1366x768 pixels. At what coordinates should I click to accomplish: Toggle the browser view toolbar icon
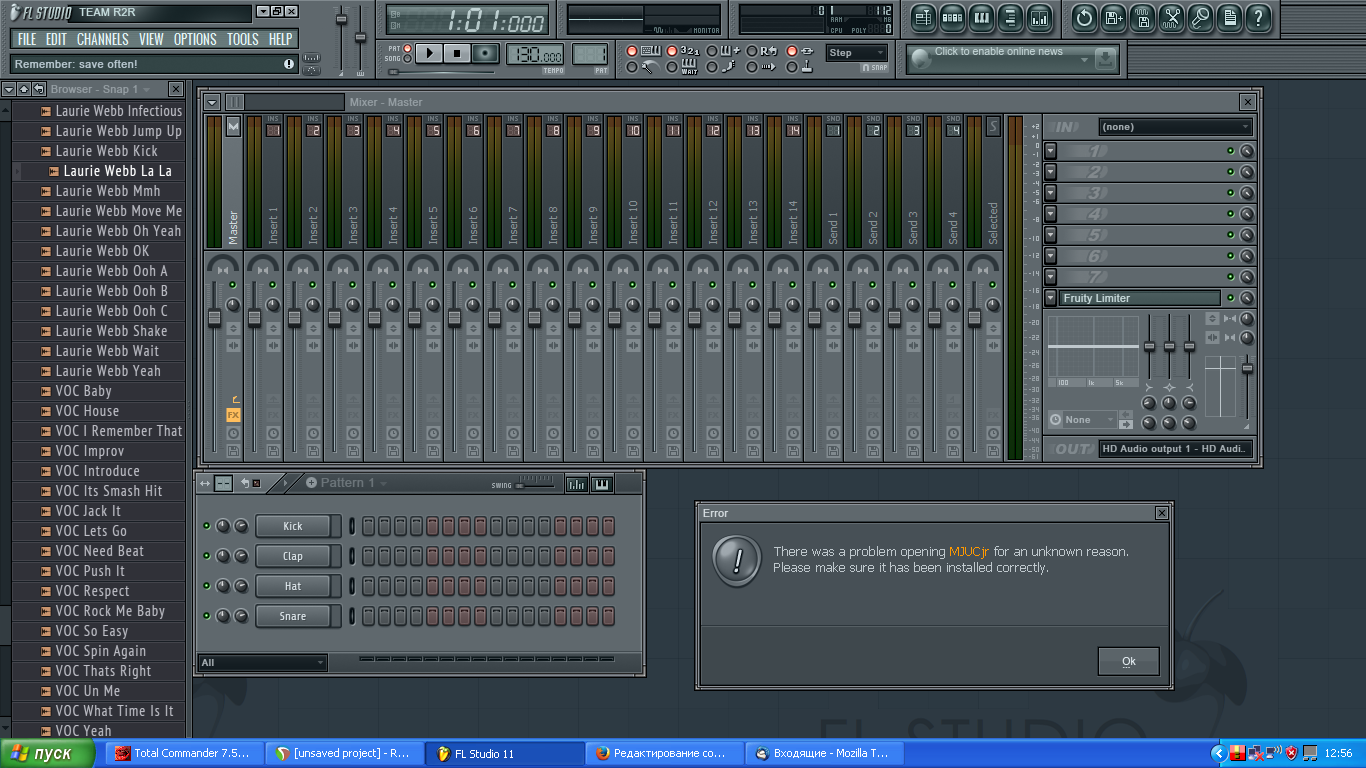click(1011, 17)
